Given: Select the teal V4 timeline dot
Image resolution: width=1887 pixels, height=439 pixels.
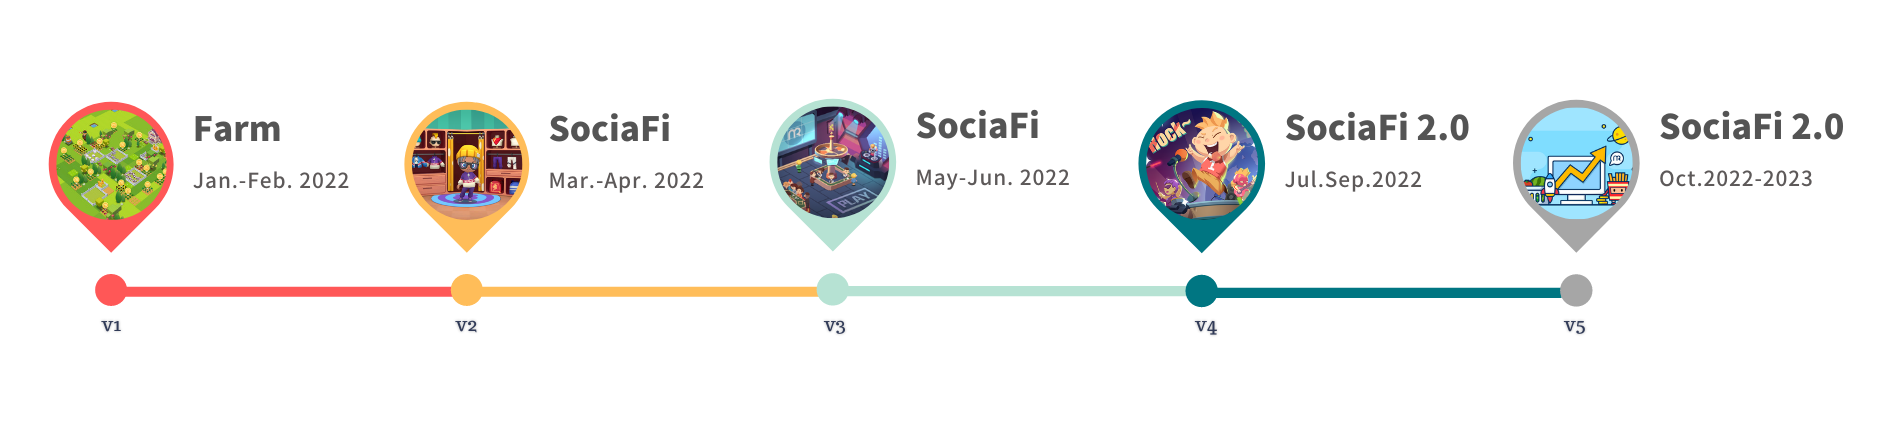Looking at the screenshot, I should pos(1201,291).
